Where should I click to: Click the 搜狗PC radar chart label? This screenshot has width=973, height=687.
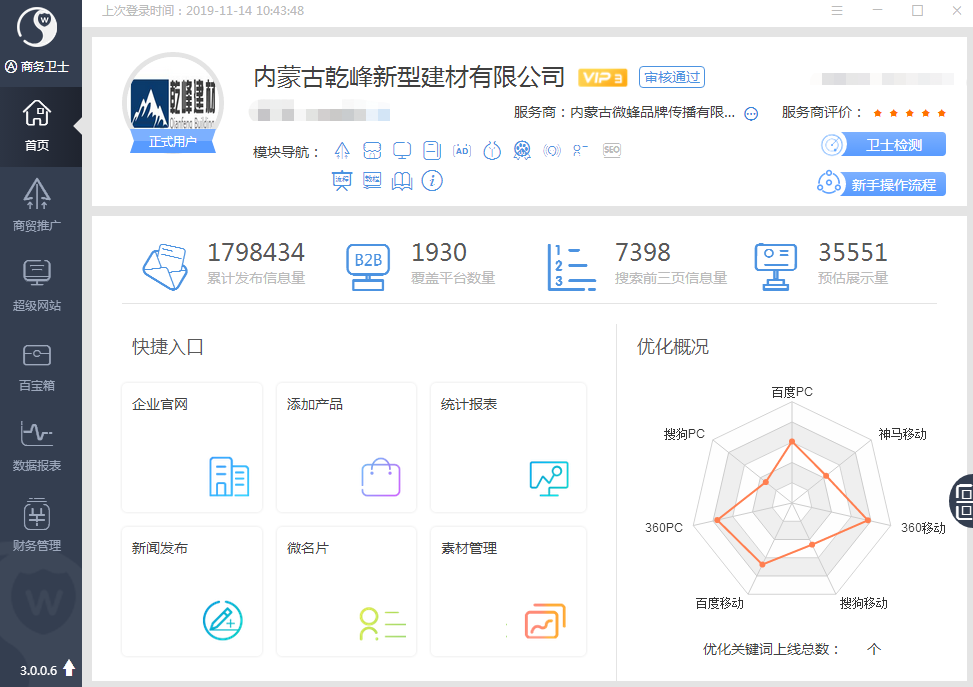click(684, 434)
